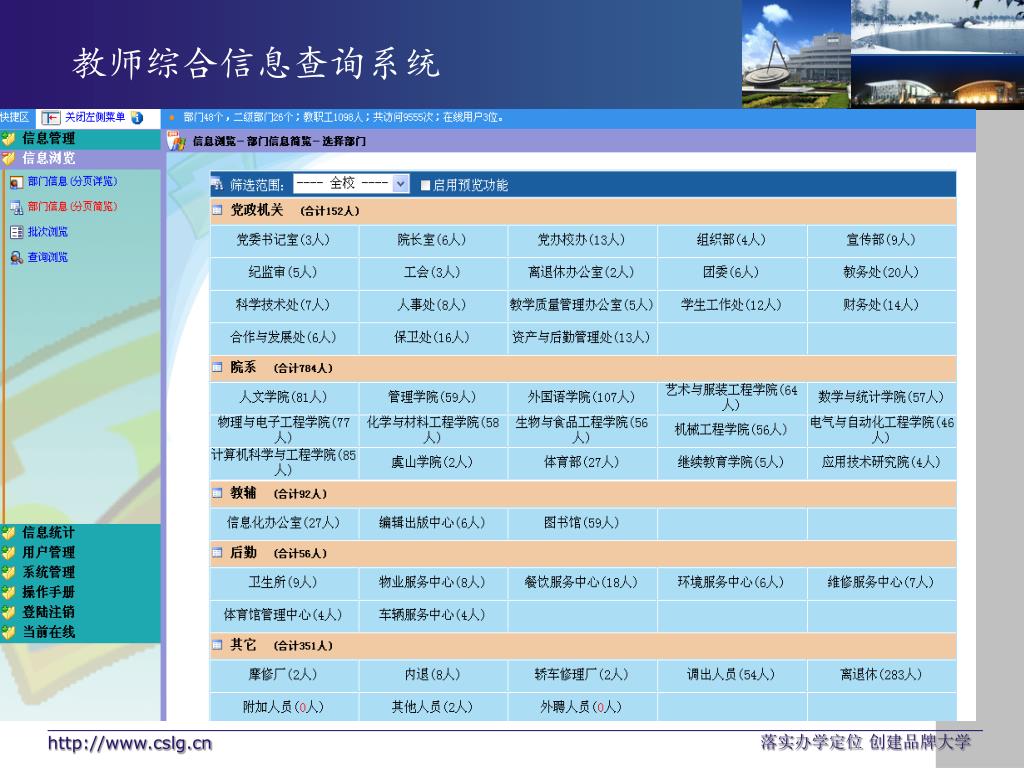Select department 财务处(14人)
Image resolution: width=1024 pixels, height=768 pixels.
pyautogui.click(x=881, y=305)
